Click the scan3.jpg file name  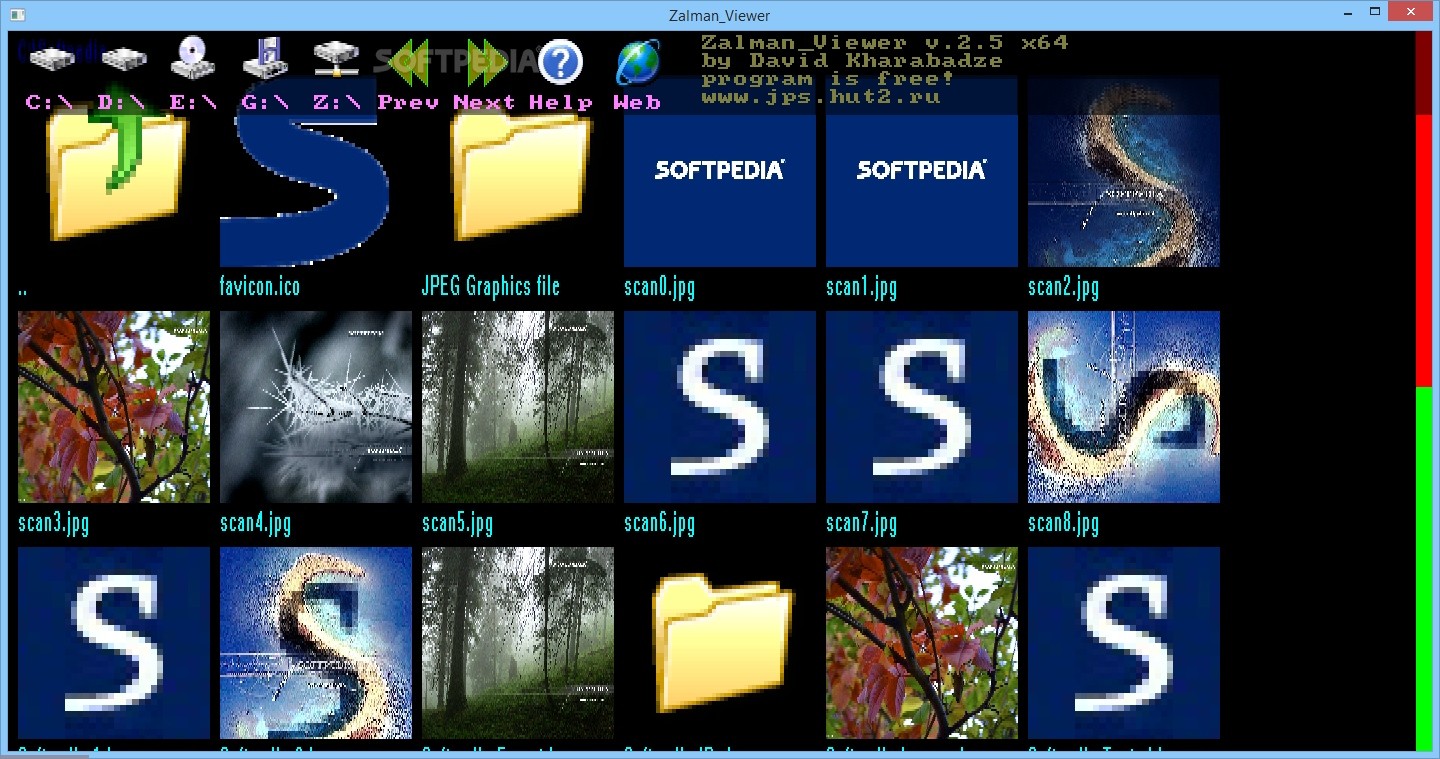click(x=53, y=524)
